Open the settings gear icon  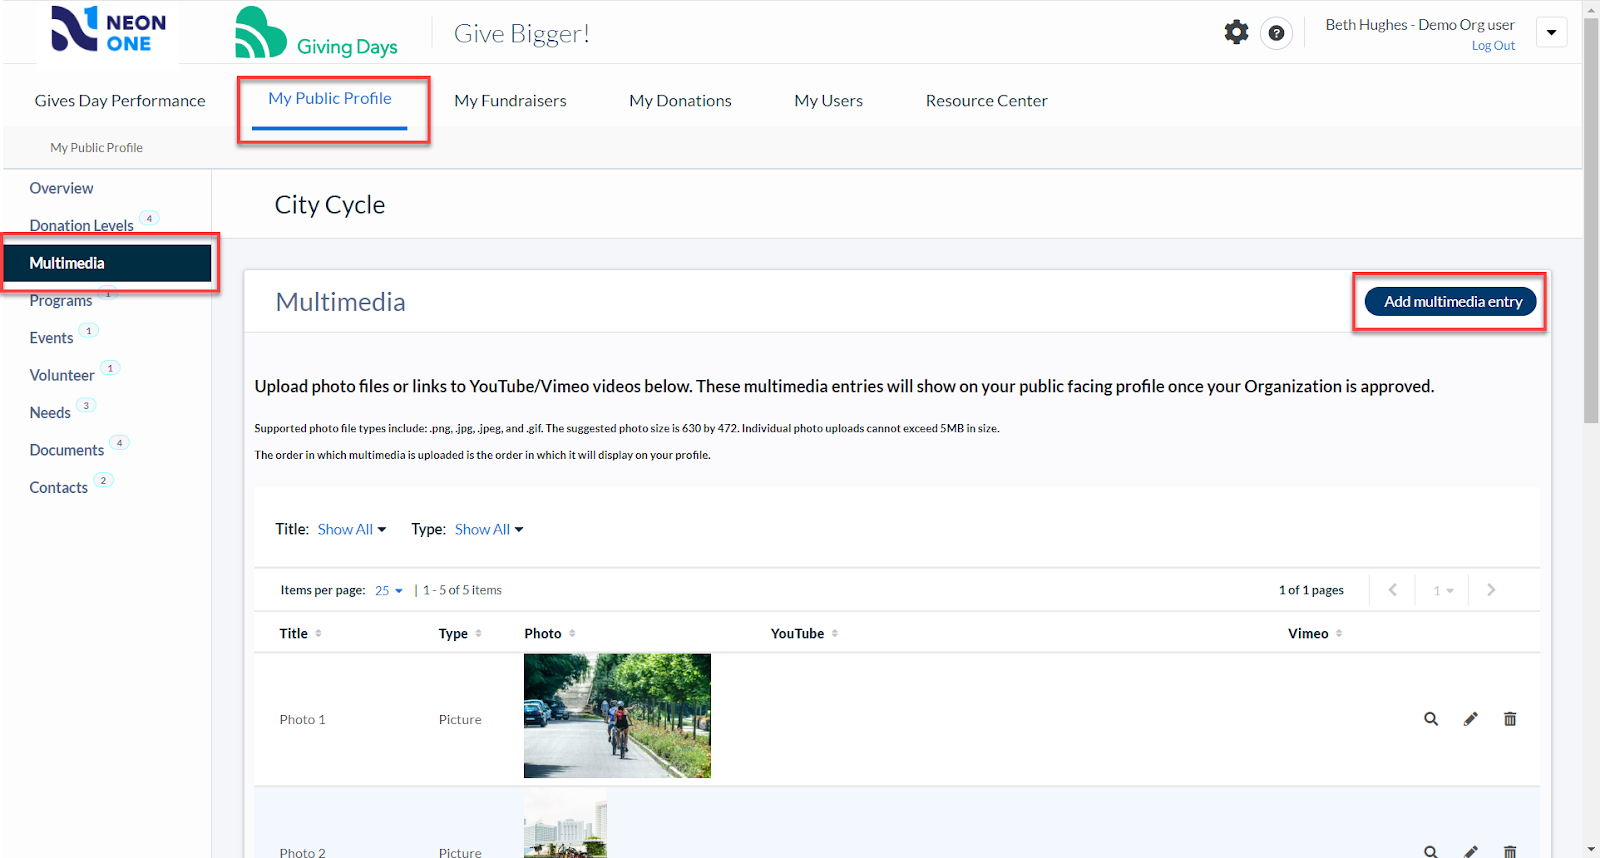1236,32
